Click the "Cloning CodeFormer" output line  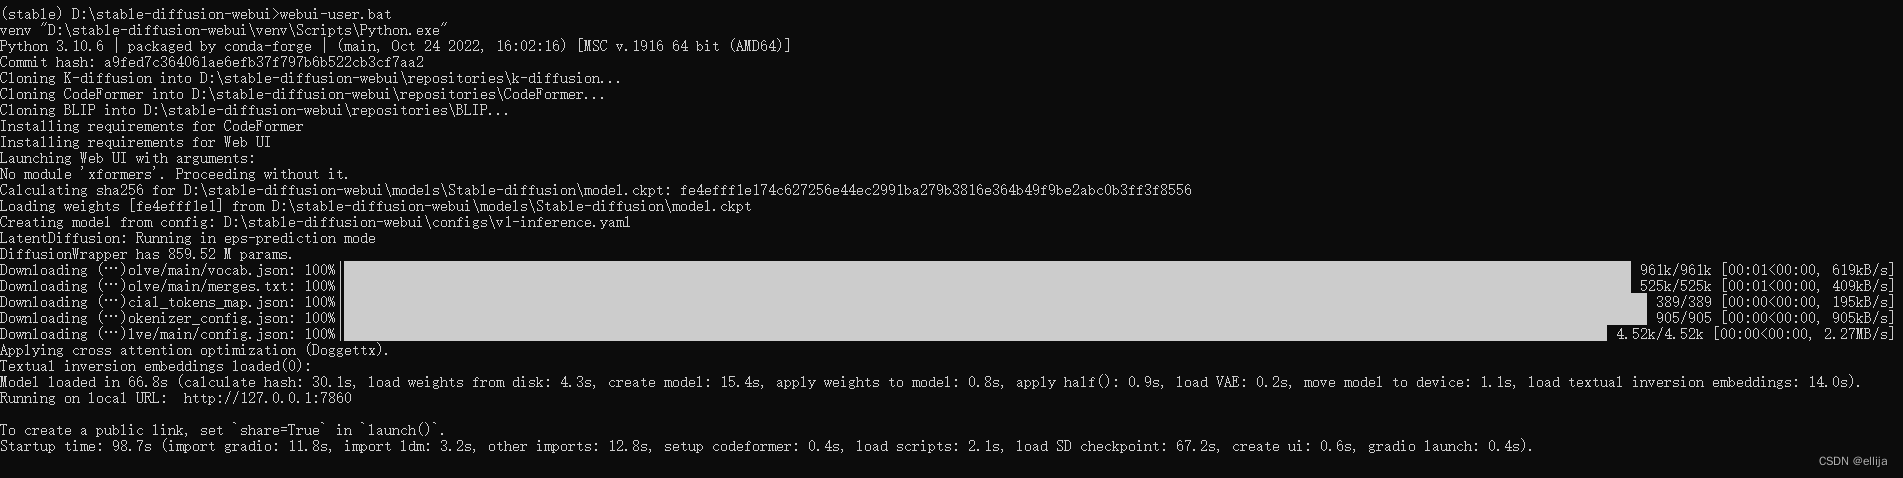tap(302, 94)
